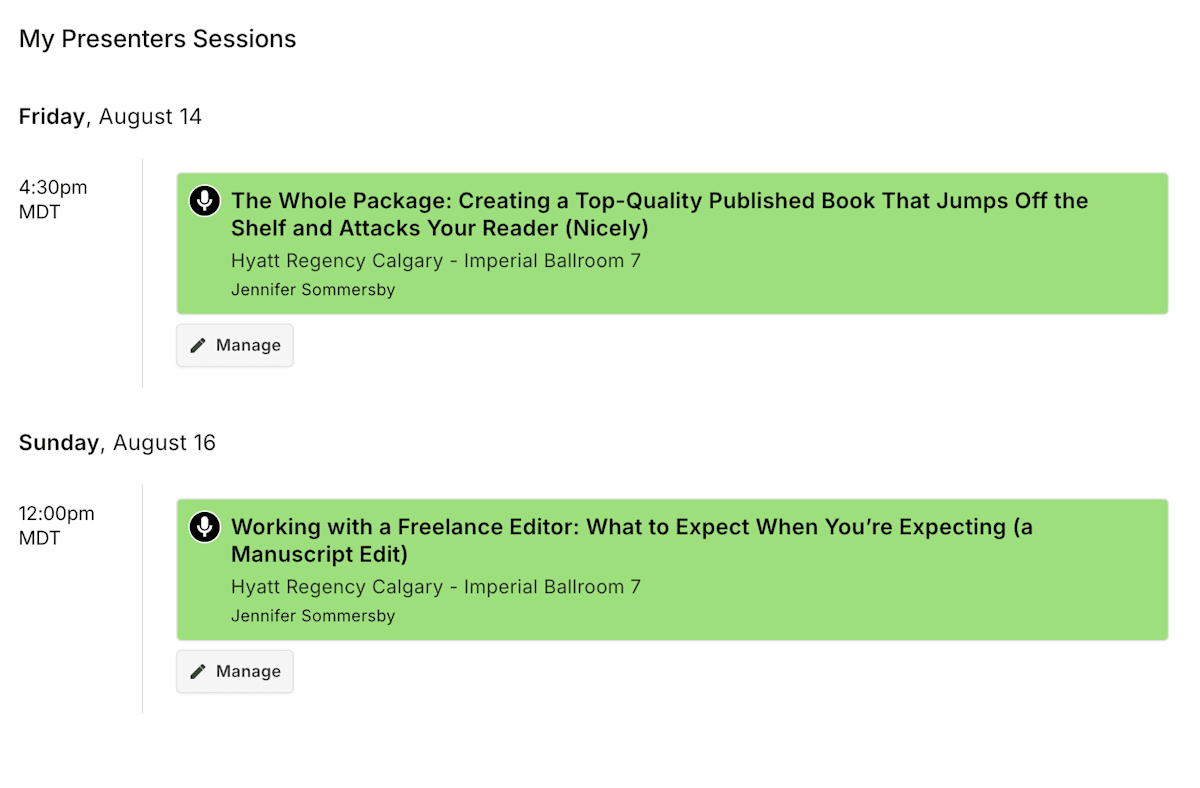Click MDT timezone beneath 4:30pm
Image resolution: width=1200 pixels, height=788 pixels.
pyautogui.click(x=40, y=212)
